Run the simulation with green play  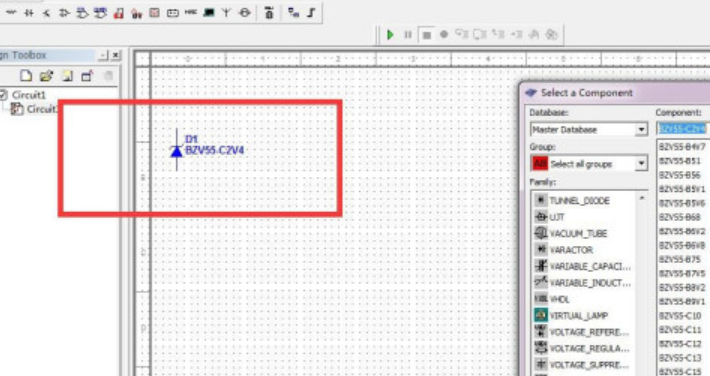click(x=390, y=34)
